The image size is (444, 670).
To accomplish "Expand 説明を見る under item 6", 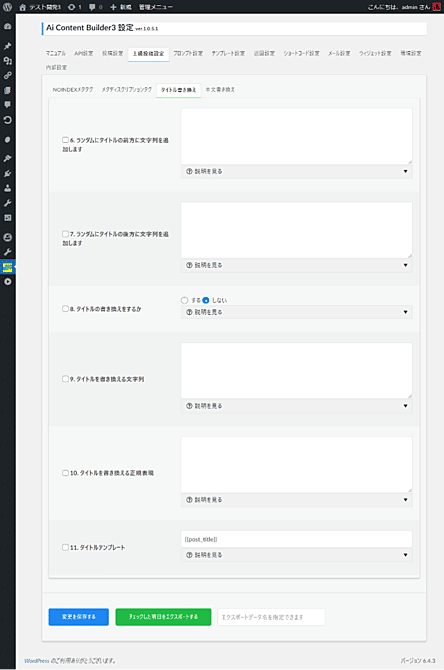I will coord(297,171).
